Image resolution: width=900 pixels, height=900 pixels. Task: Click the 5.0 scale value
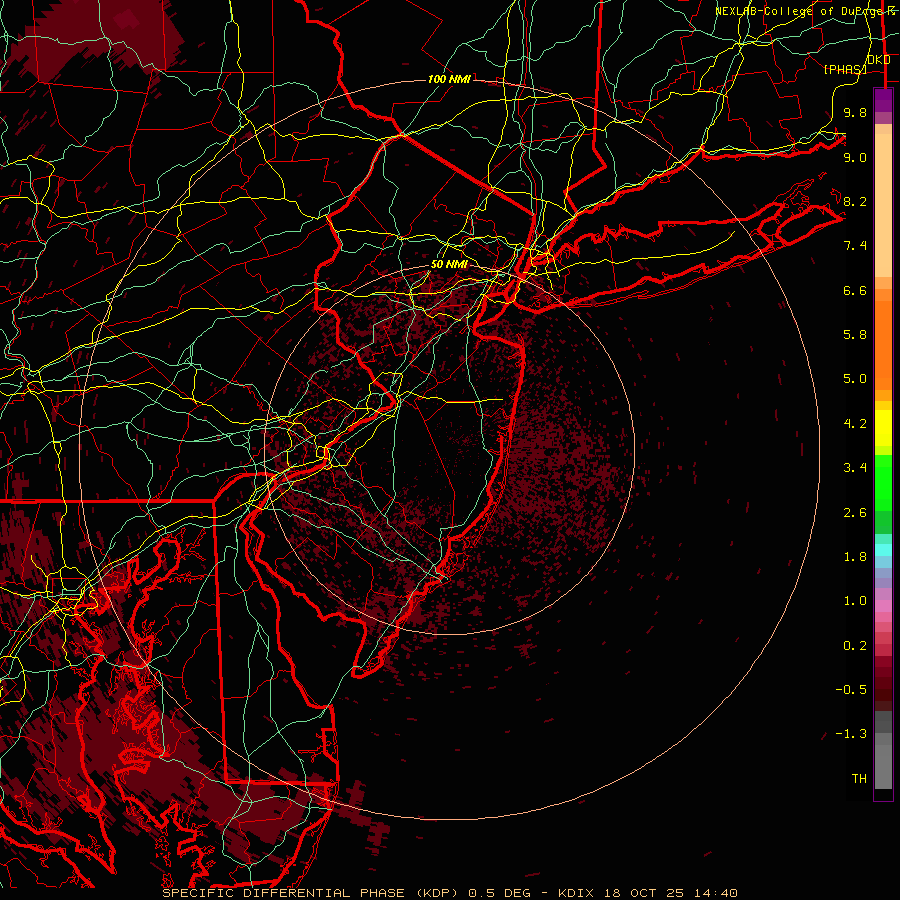(x=855, y=379)
